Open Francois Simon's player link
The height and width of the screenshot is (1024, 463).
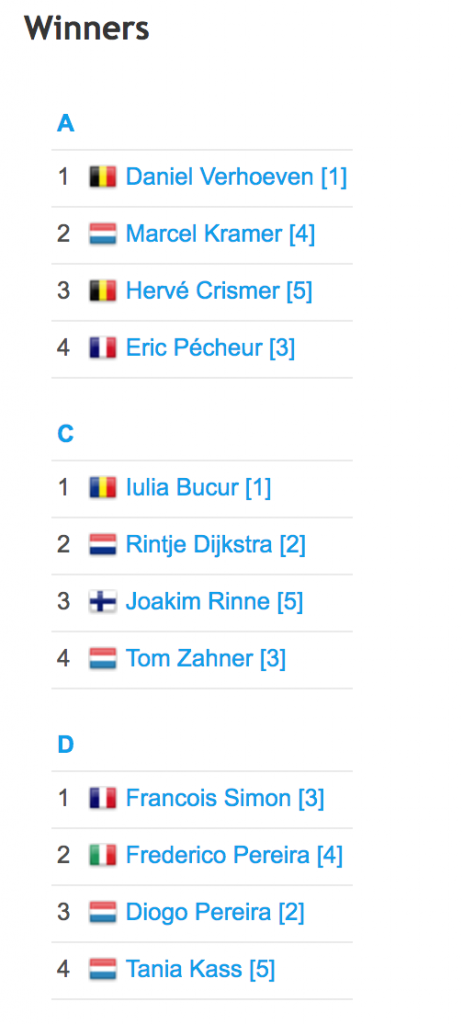225,798
